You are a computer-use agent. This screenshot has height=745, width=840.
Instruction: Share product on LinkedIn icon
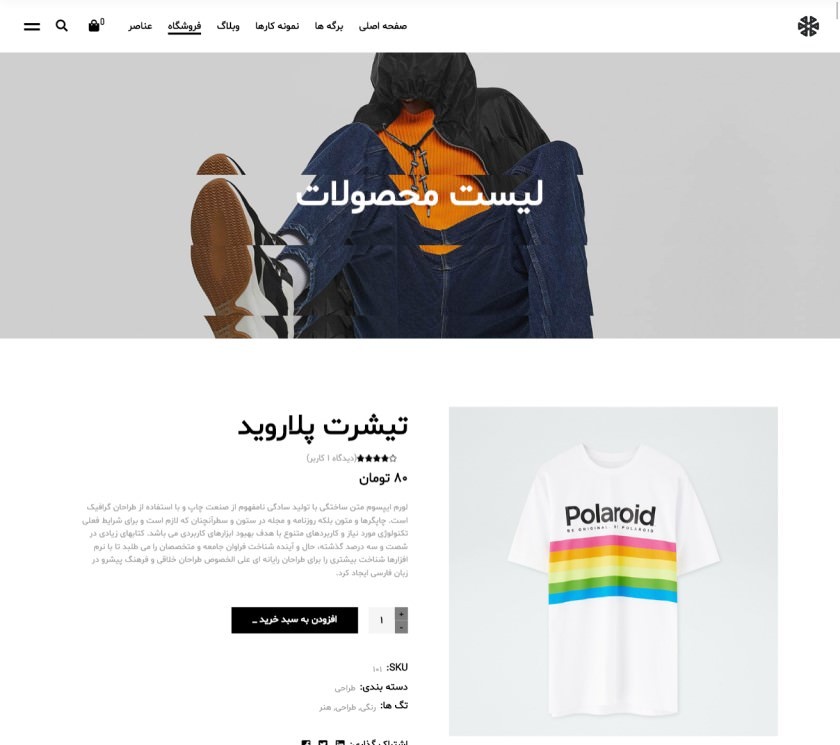click(x=340, y=742)
